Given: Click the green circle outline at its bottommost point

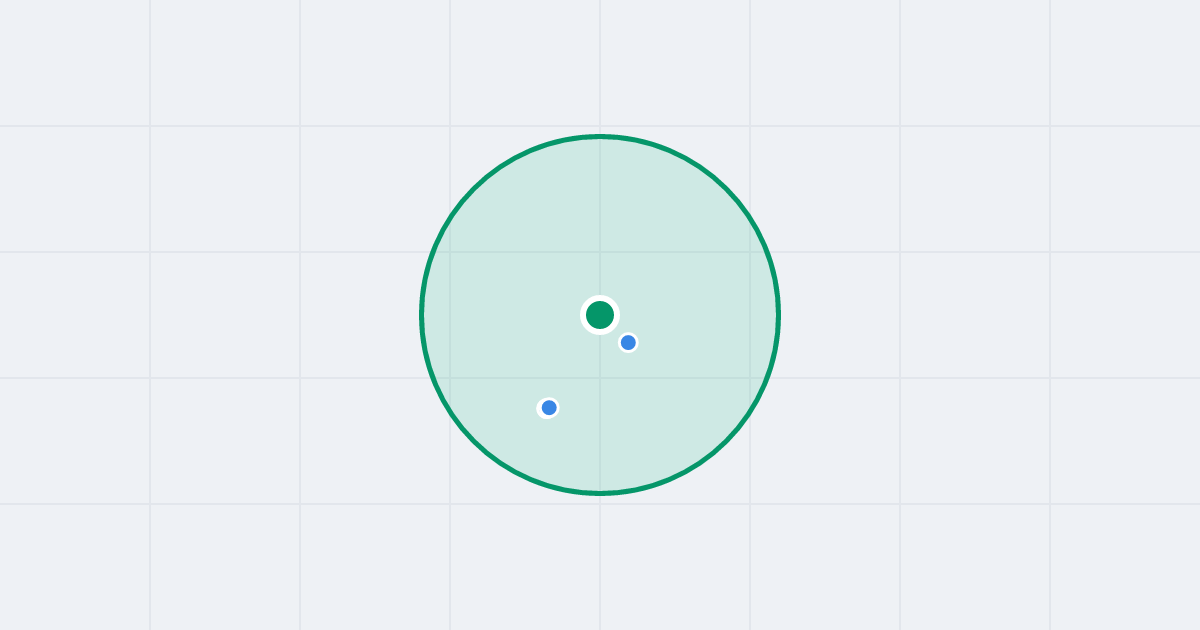Looking at the screenshot, I should tap(600, 493).
